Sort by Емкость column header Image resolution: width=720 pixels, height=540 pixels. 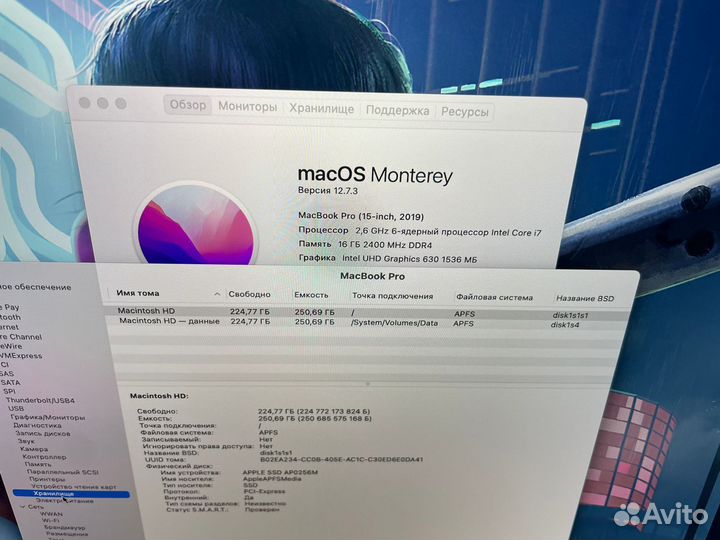311,295
